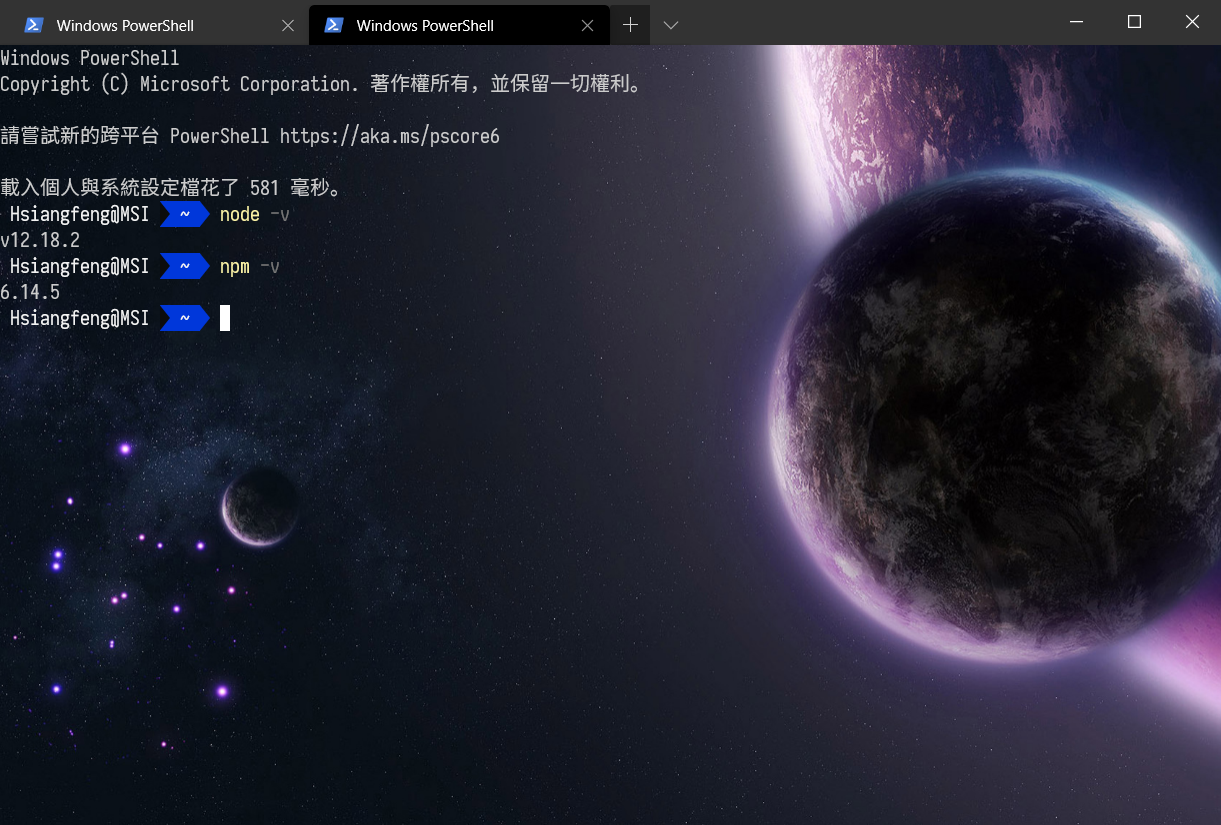The height and width of the screenshot is (825, 1221).
Task: Click the yellow "npm" command text
Action: (x=235, y=267)
